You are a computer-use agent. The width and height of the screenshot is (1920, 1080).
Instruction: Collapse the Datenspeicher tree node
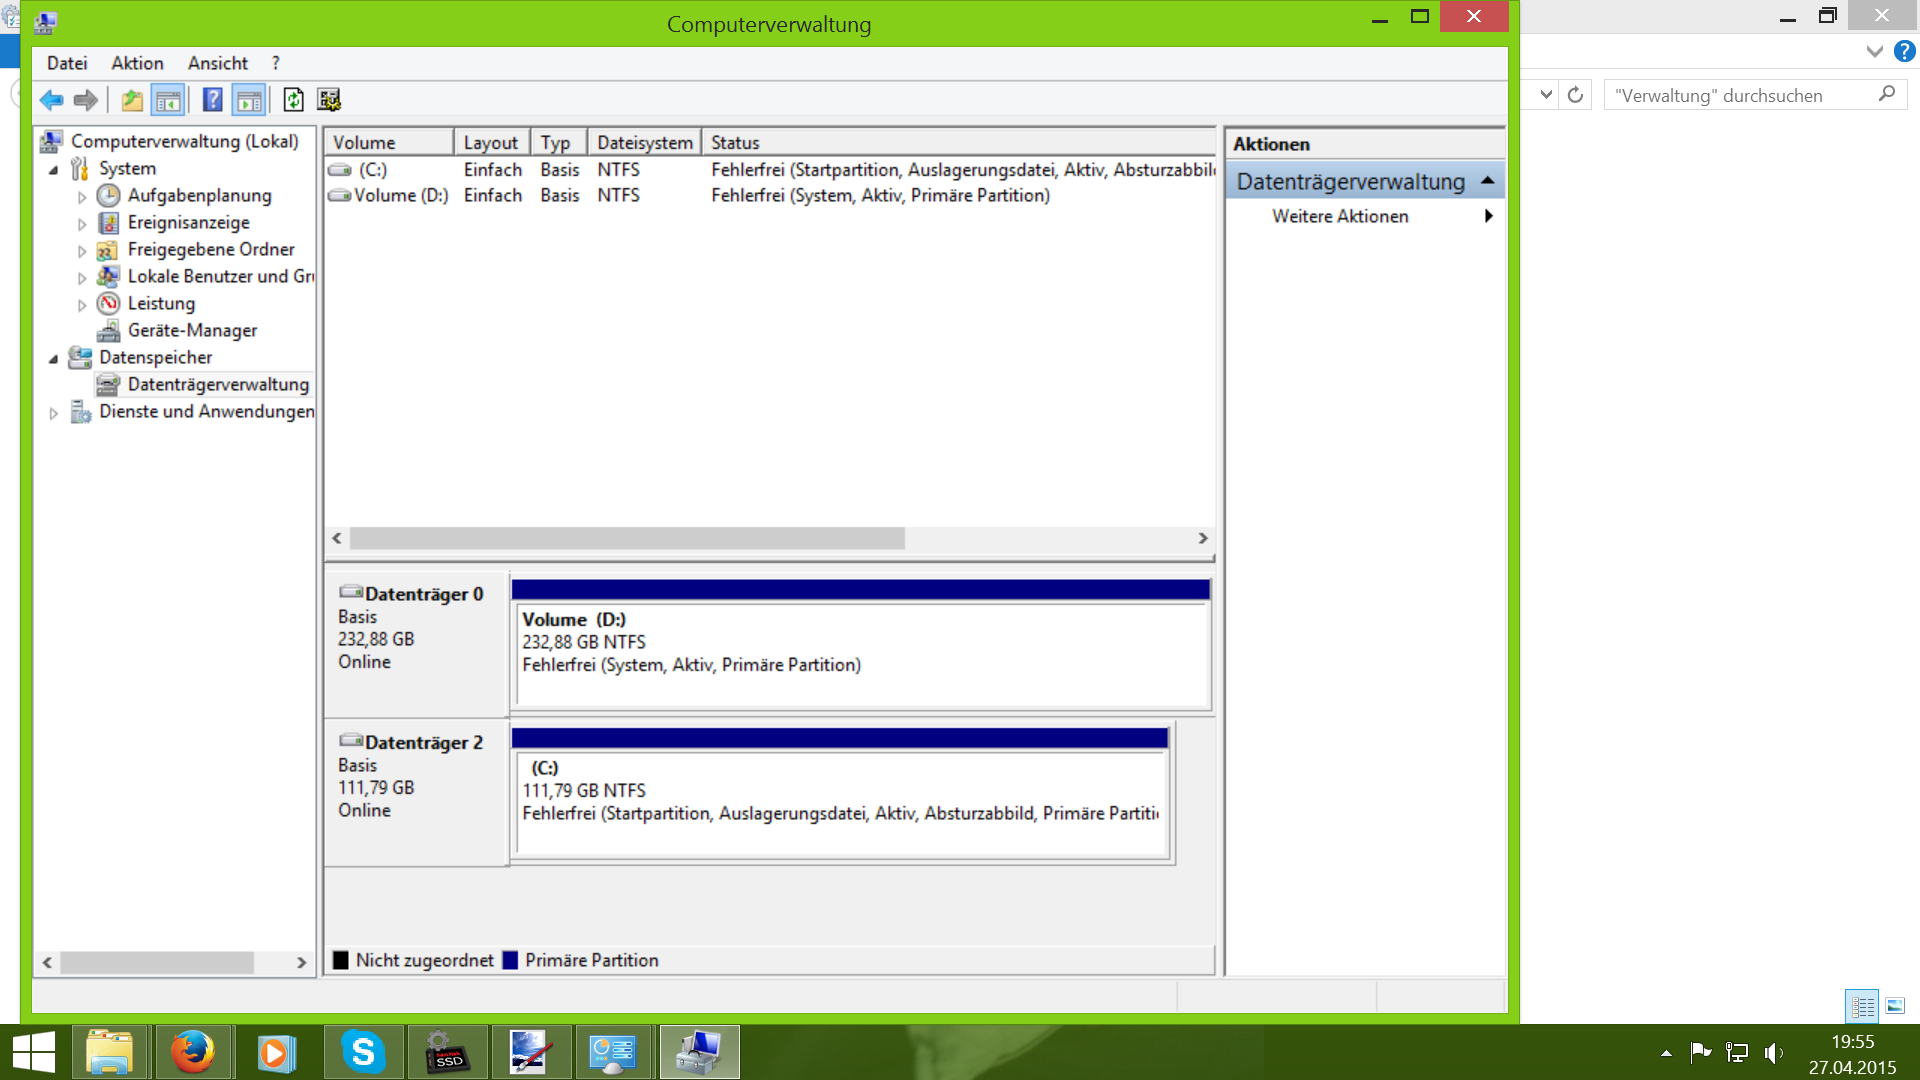tap(54, 358)
